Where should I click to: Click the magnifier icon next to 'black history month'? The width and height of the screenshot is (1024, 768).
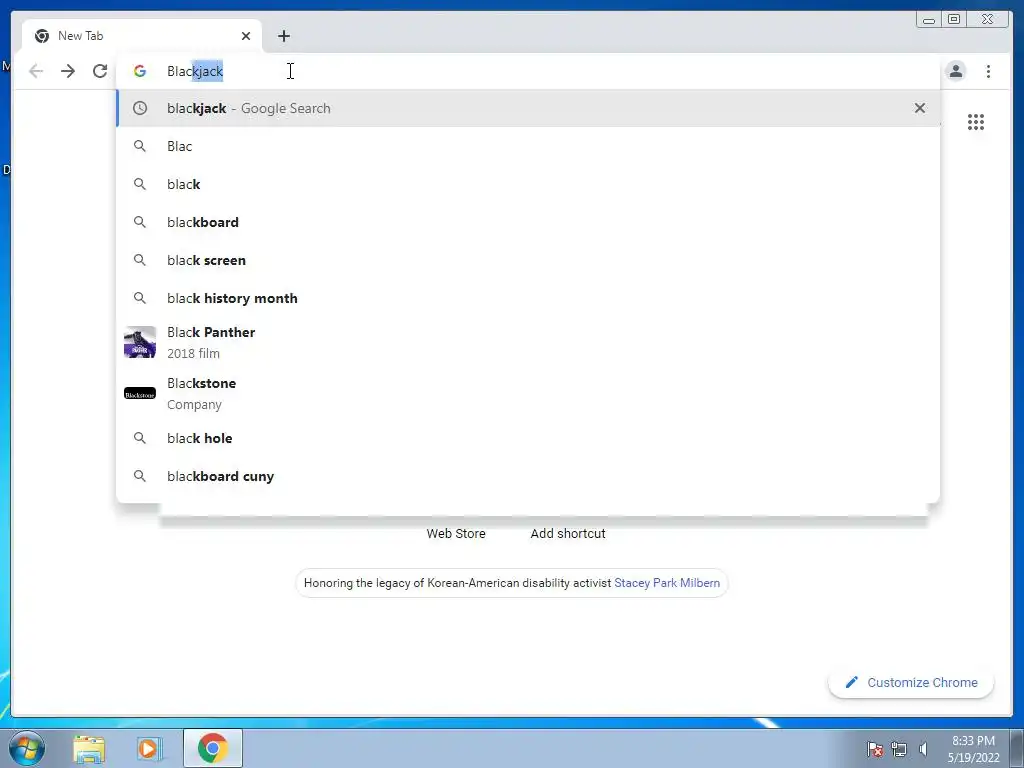pos(140,298)
